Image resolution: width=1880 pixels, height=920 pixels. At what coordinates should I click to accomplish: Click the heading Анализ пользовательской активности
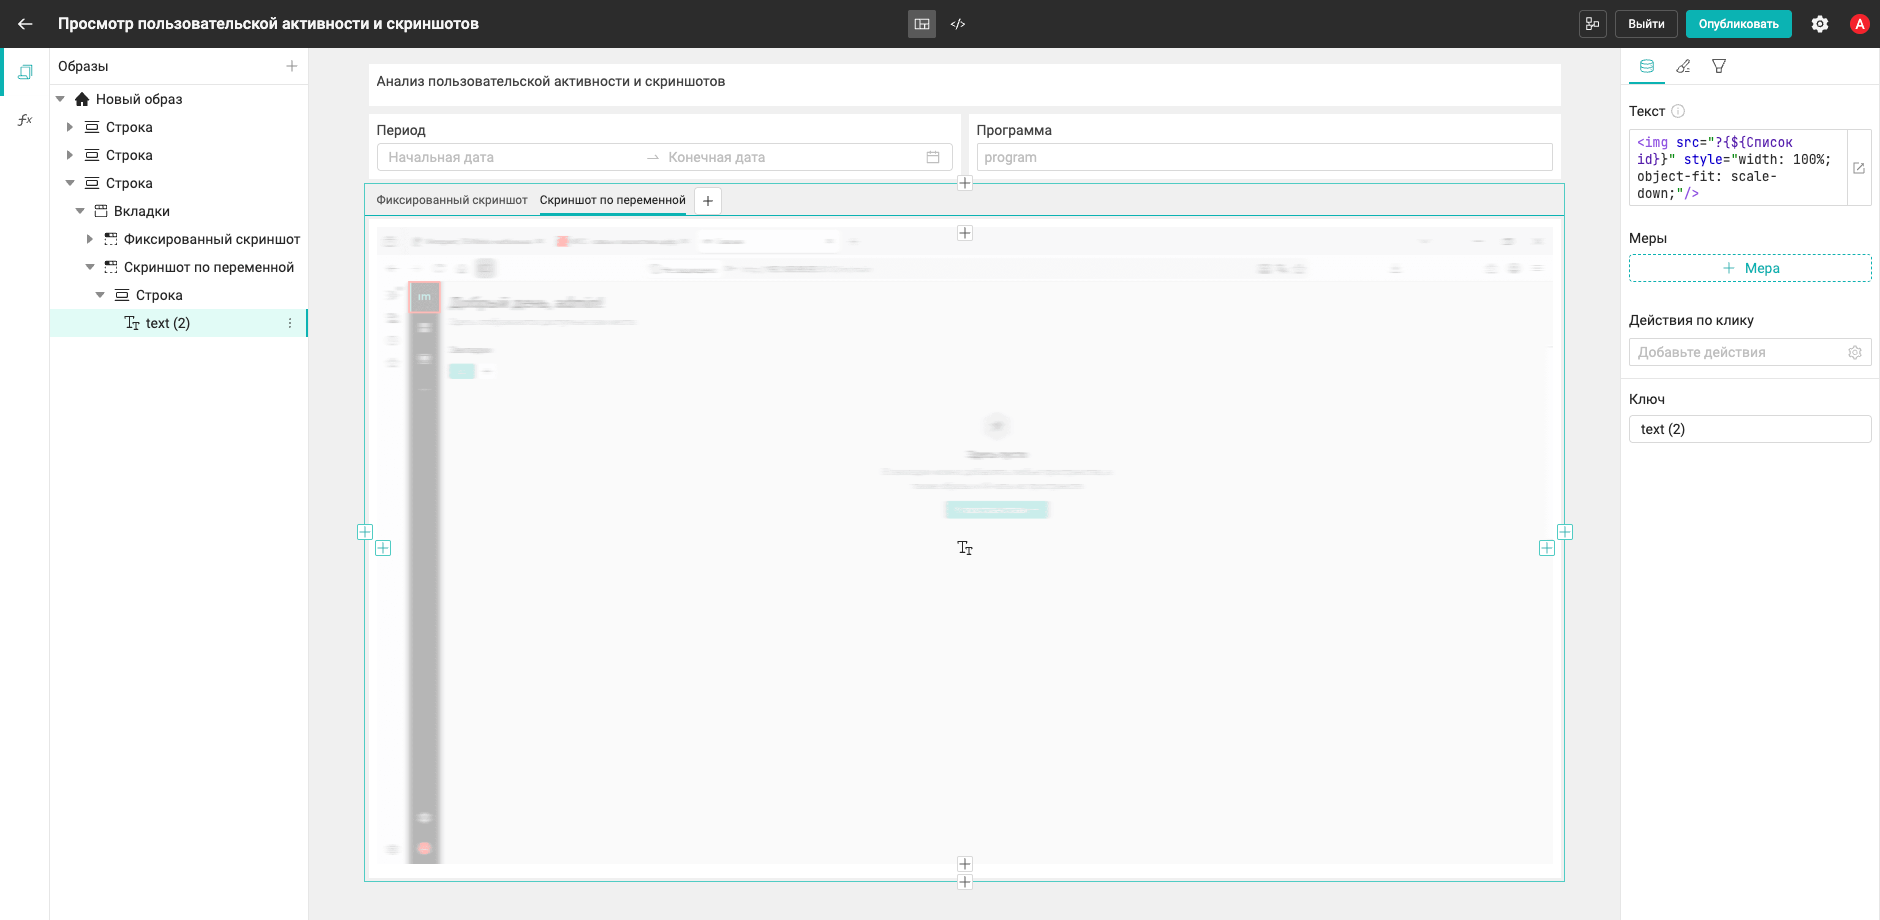coord(551,81)
